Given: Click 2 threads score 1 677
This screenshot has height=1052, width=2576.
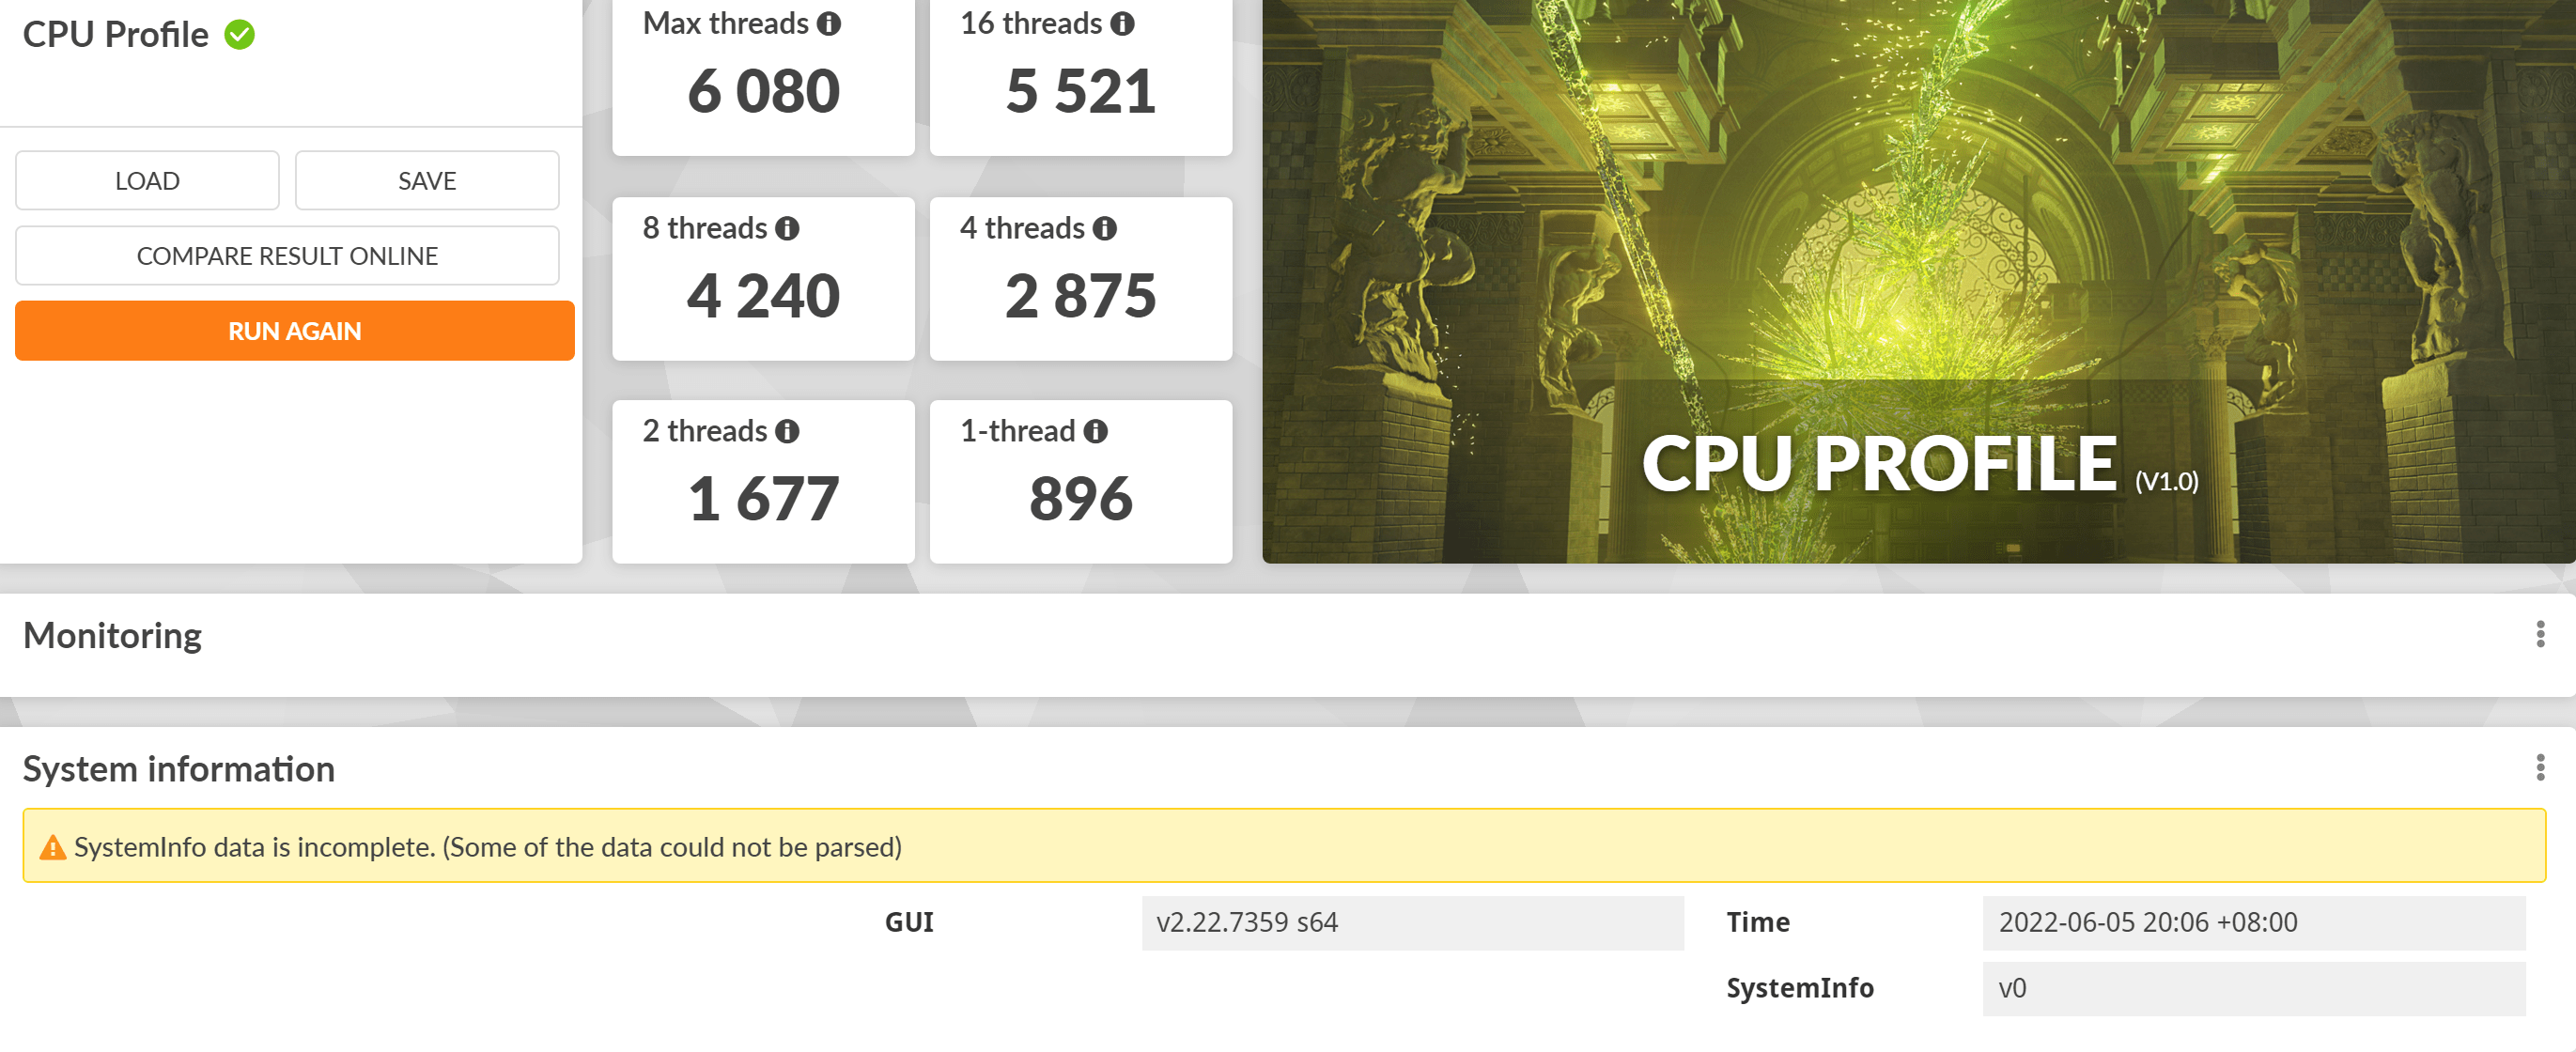Looking at the screenshot, I should tap(763, 500).
